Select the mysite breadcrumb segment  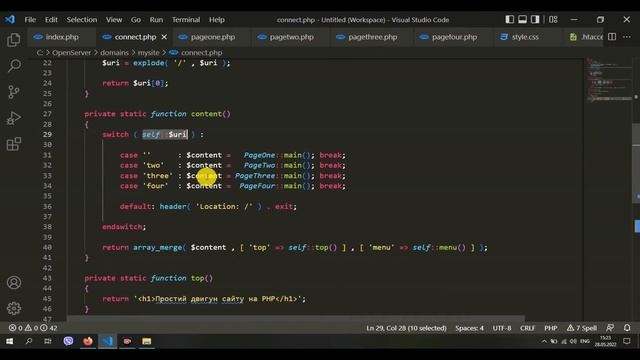[148, 53]
